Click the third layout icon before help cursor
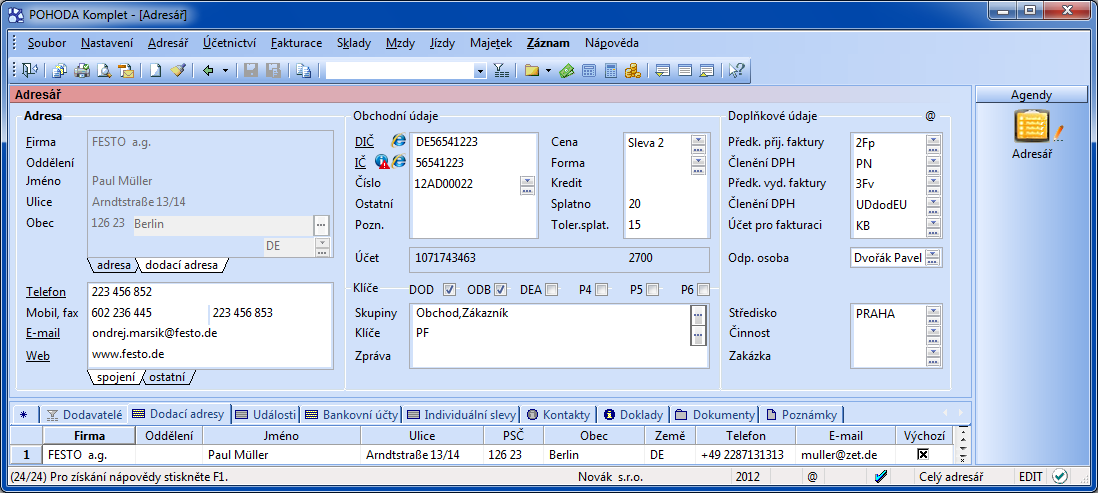 point(707,70)
